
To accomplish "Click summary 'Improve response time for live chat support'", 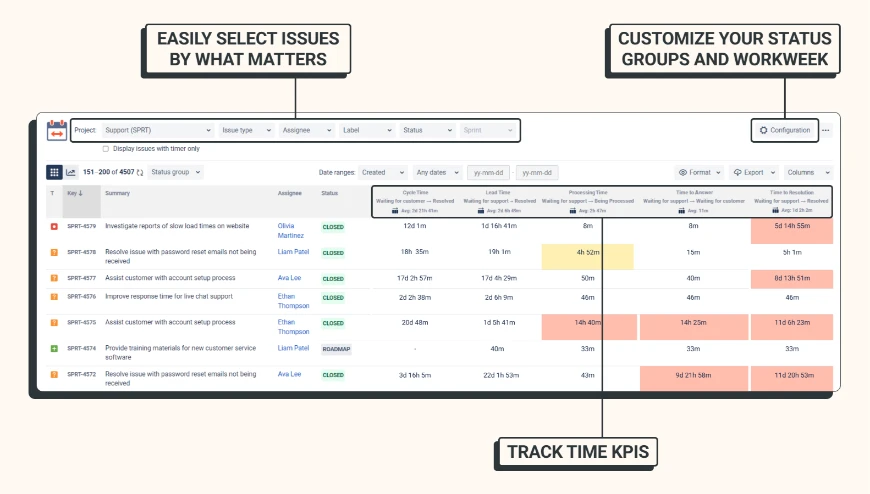I will 169,297.
